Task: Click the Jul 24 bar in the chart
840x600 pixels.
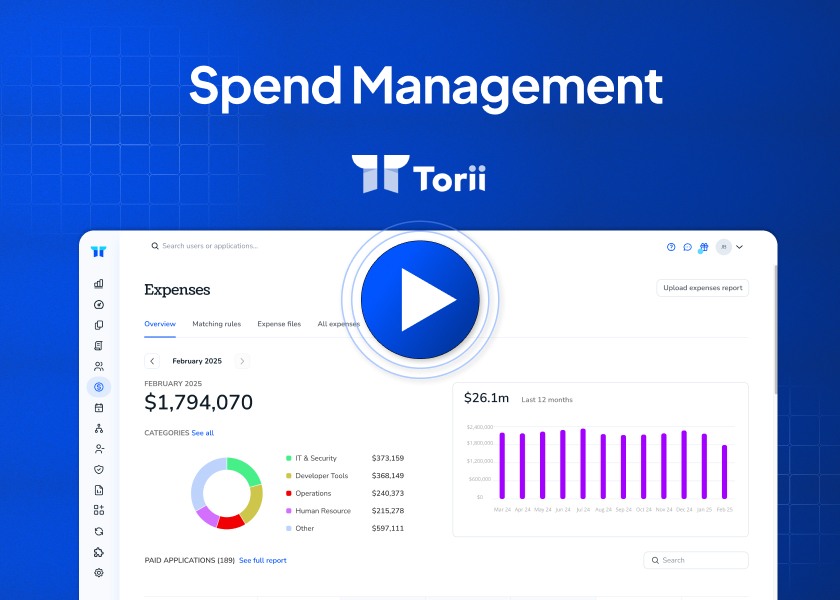Action: tap(583, 464)
